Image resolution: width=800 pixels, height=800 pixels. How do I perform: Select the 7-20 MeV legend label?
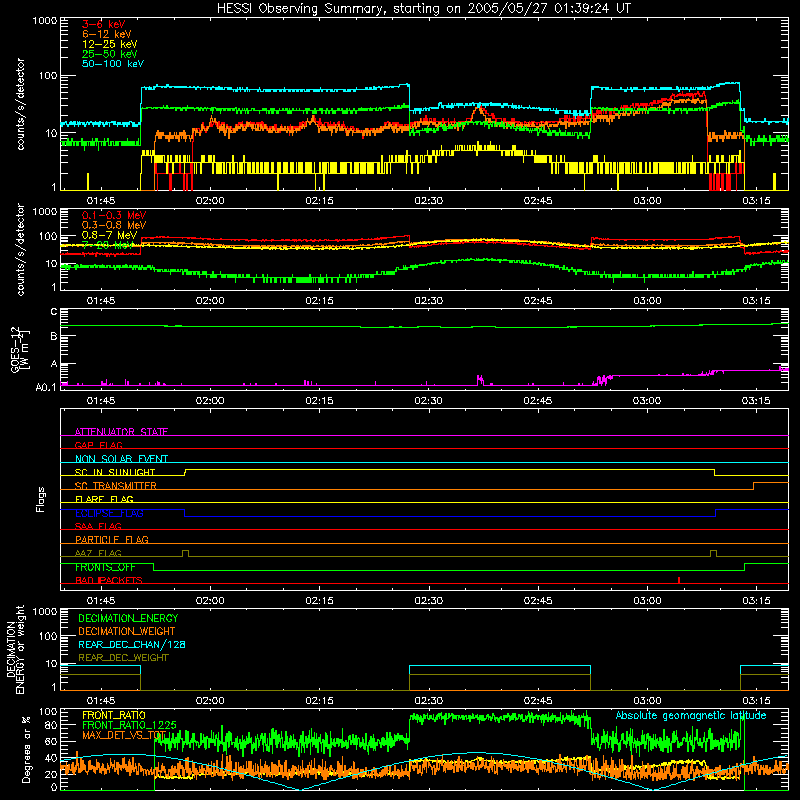[107, 245]
